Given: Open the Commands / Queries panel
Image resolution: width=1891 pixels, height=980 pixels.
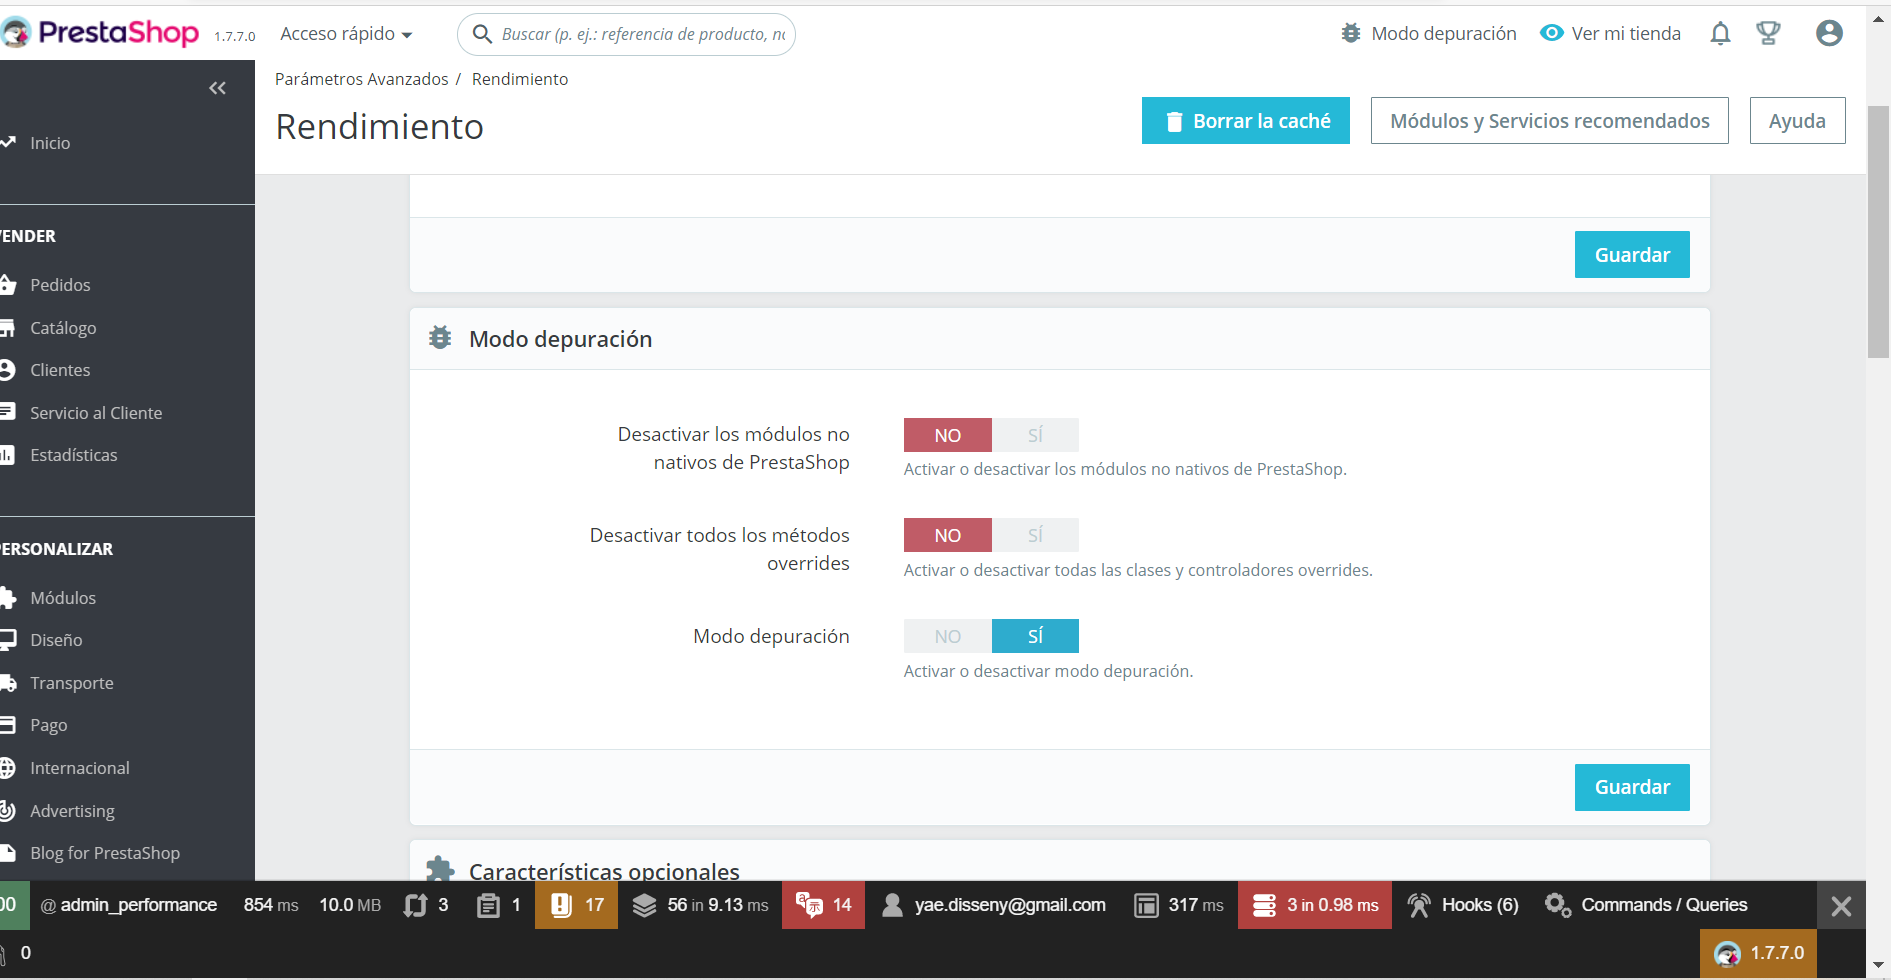Looking at the screenshot, I should point(1646,905).
